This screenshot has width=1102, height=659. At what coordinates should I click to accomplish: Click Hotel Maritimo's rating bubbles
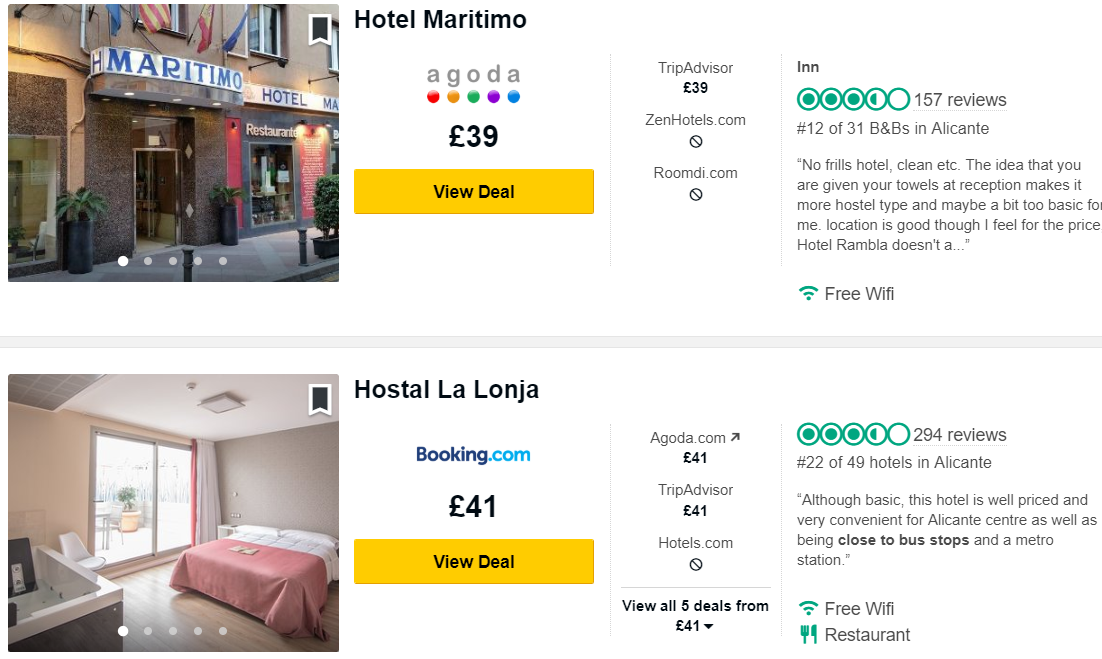tap(853, 100)
